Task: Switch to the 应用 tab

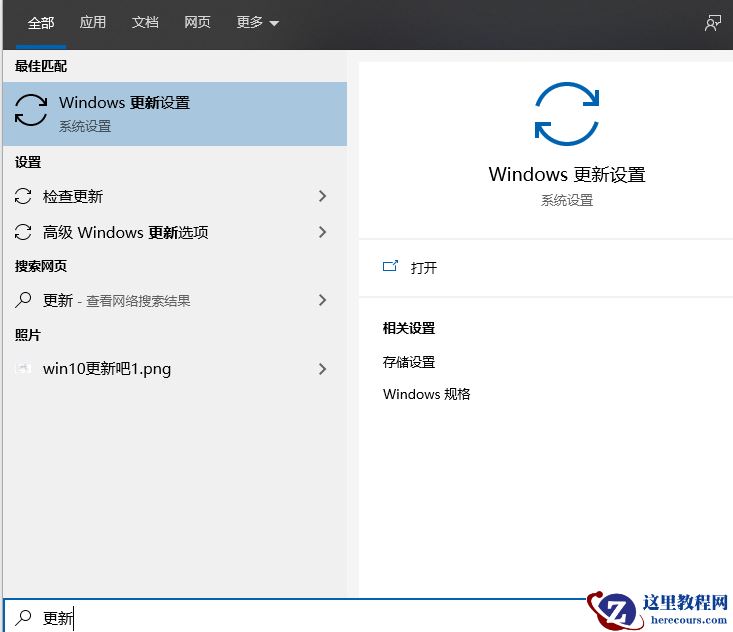Action: (93, 22)
